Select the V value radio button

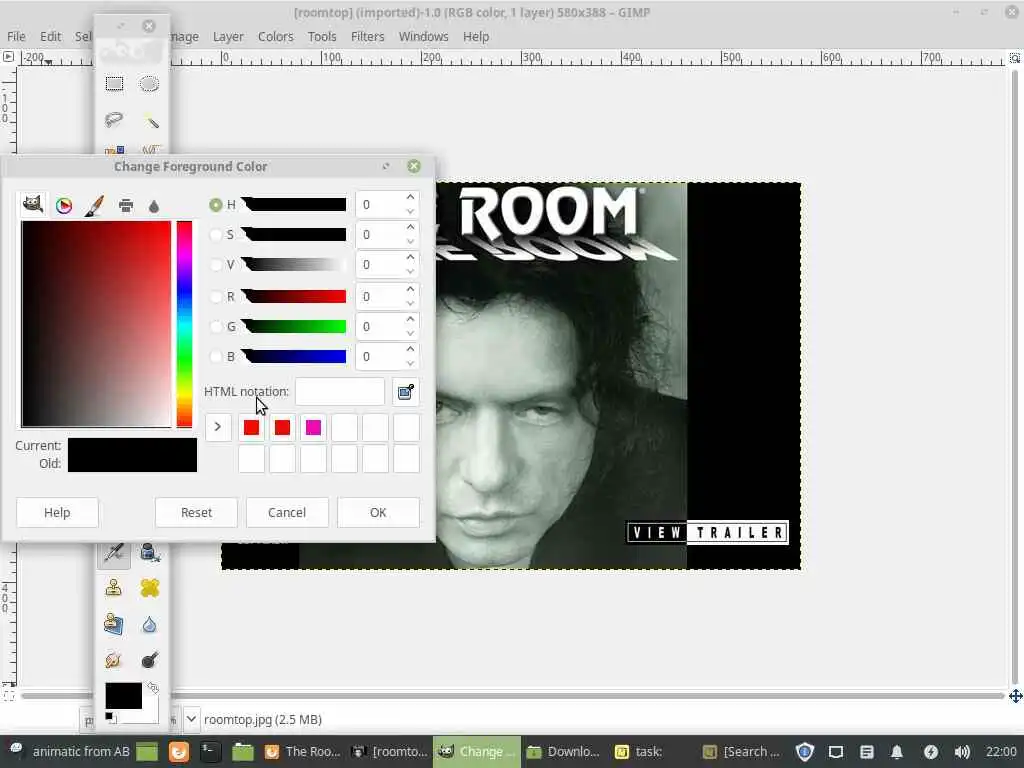tap(216, 264)
